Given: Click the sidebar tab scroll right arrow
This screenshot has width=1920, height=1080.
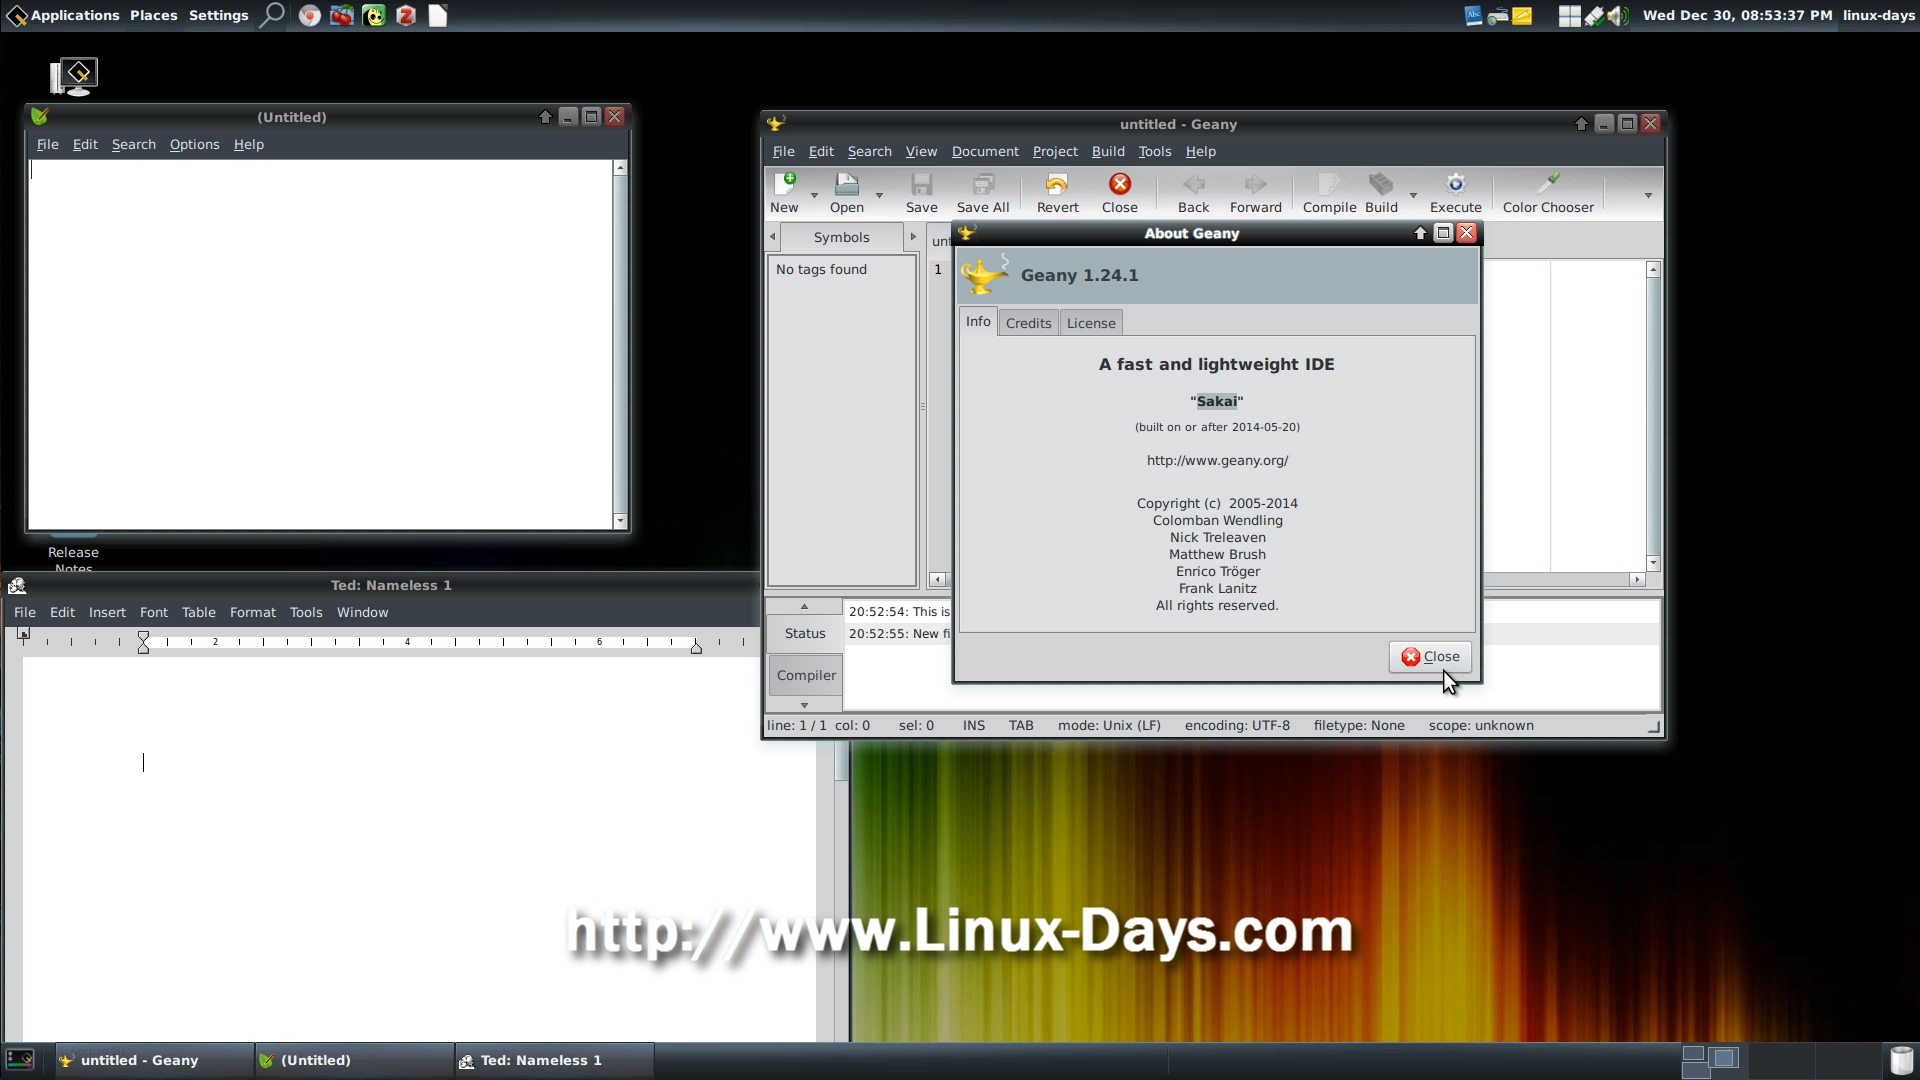Looking at the screenshot, I should (913, 237).
